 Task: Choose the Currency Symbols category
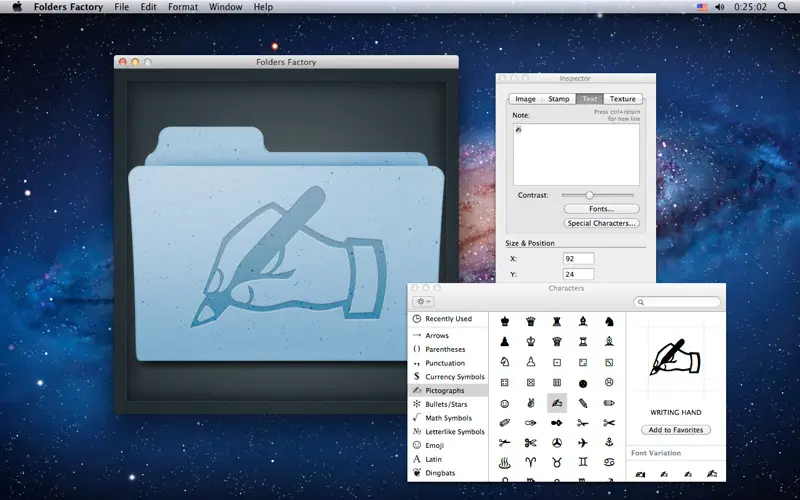[x=448, y=377]
